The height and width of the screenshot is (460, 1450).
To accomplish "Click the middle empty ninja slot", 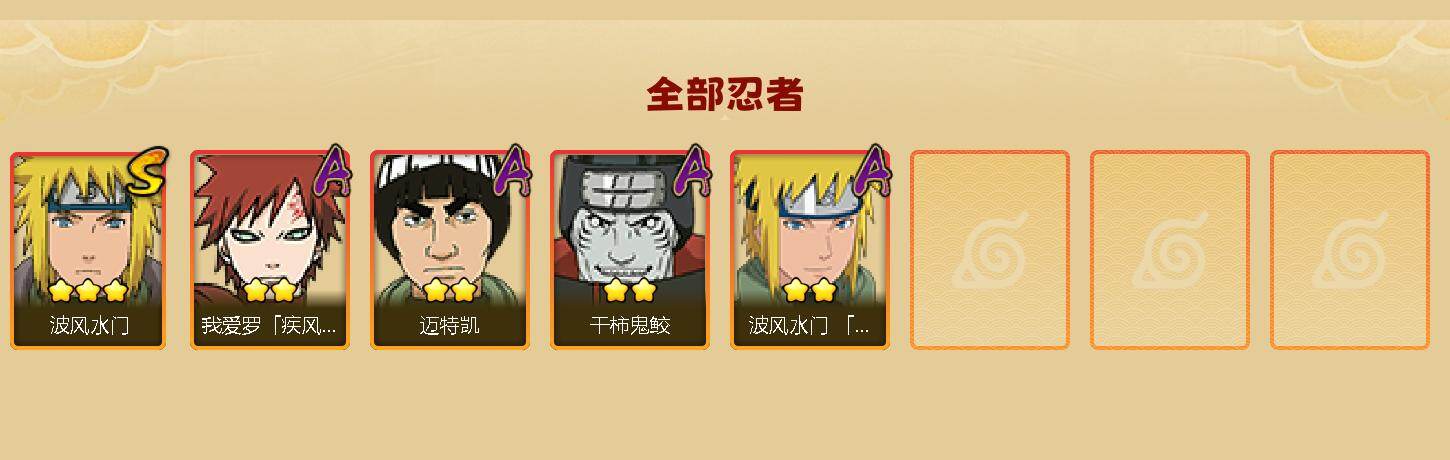I will pyautogui.click(x=1170, y=250).
